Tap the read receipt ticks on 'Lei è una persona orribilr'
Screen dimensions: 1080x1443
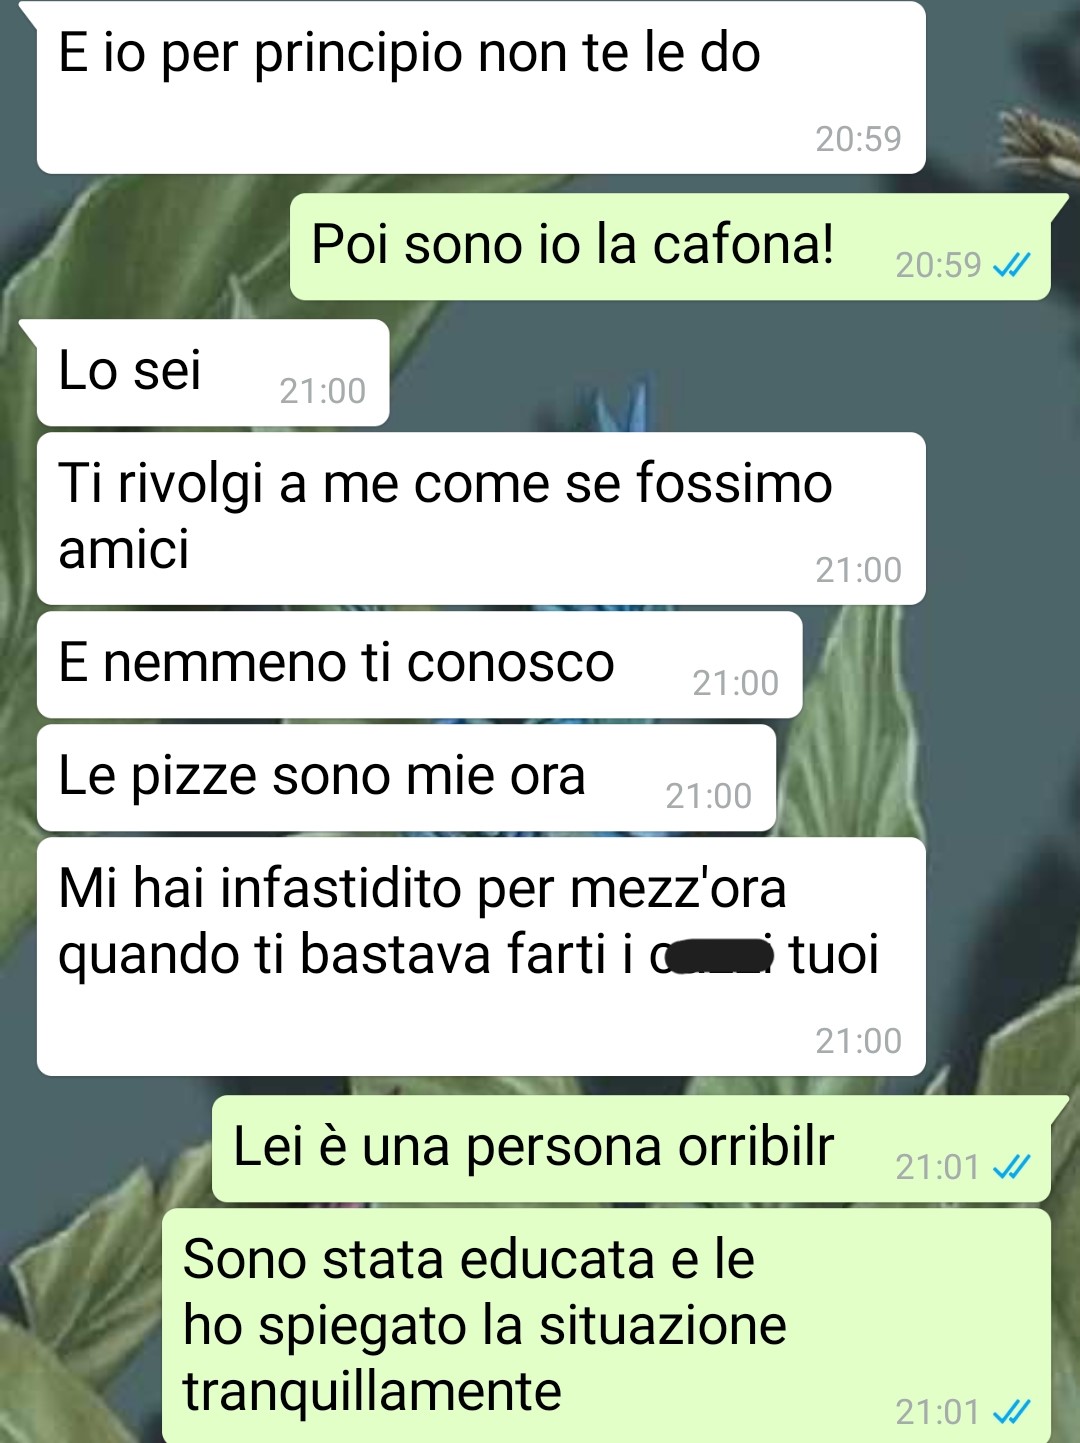1011,1167
